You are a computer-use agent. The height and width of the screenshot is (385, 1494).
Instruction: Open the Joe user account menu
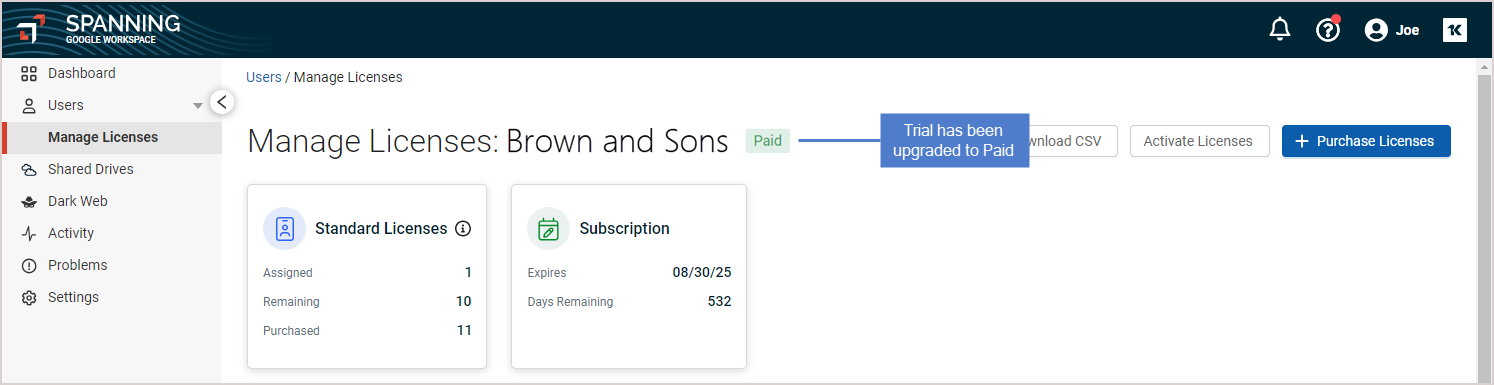[1392, 30]
